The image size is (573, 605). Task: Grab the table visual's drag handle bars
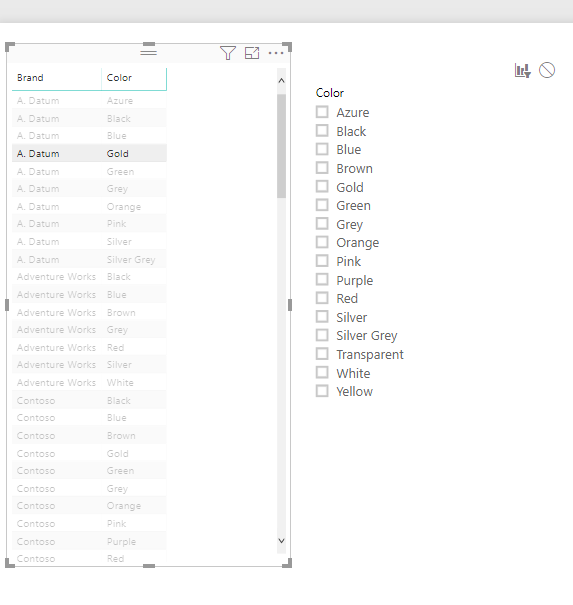[149, 52]
